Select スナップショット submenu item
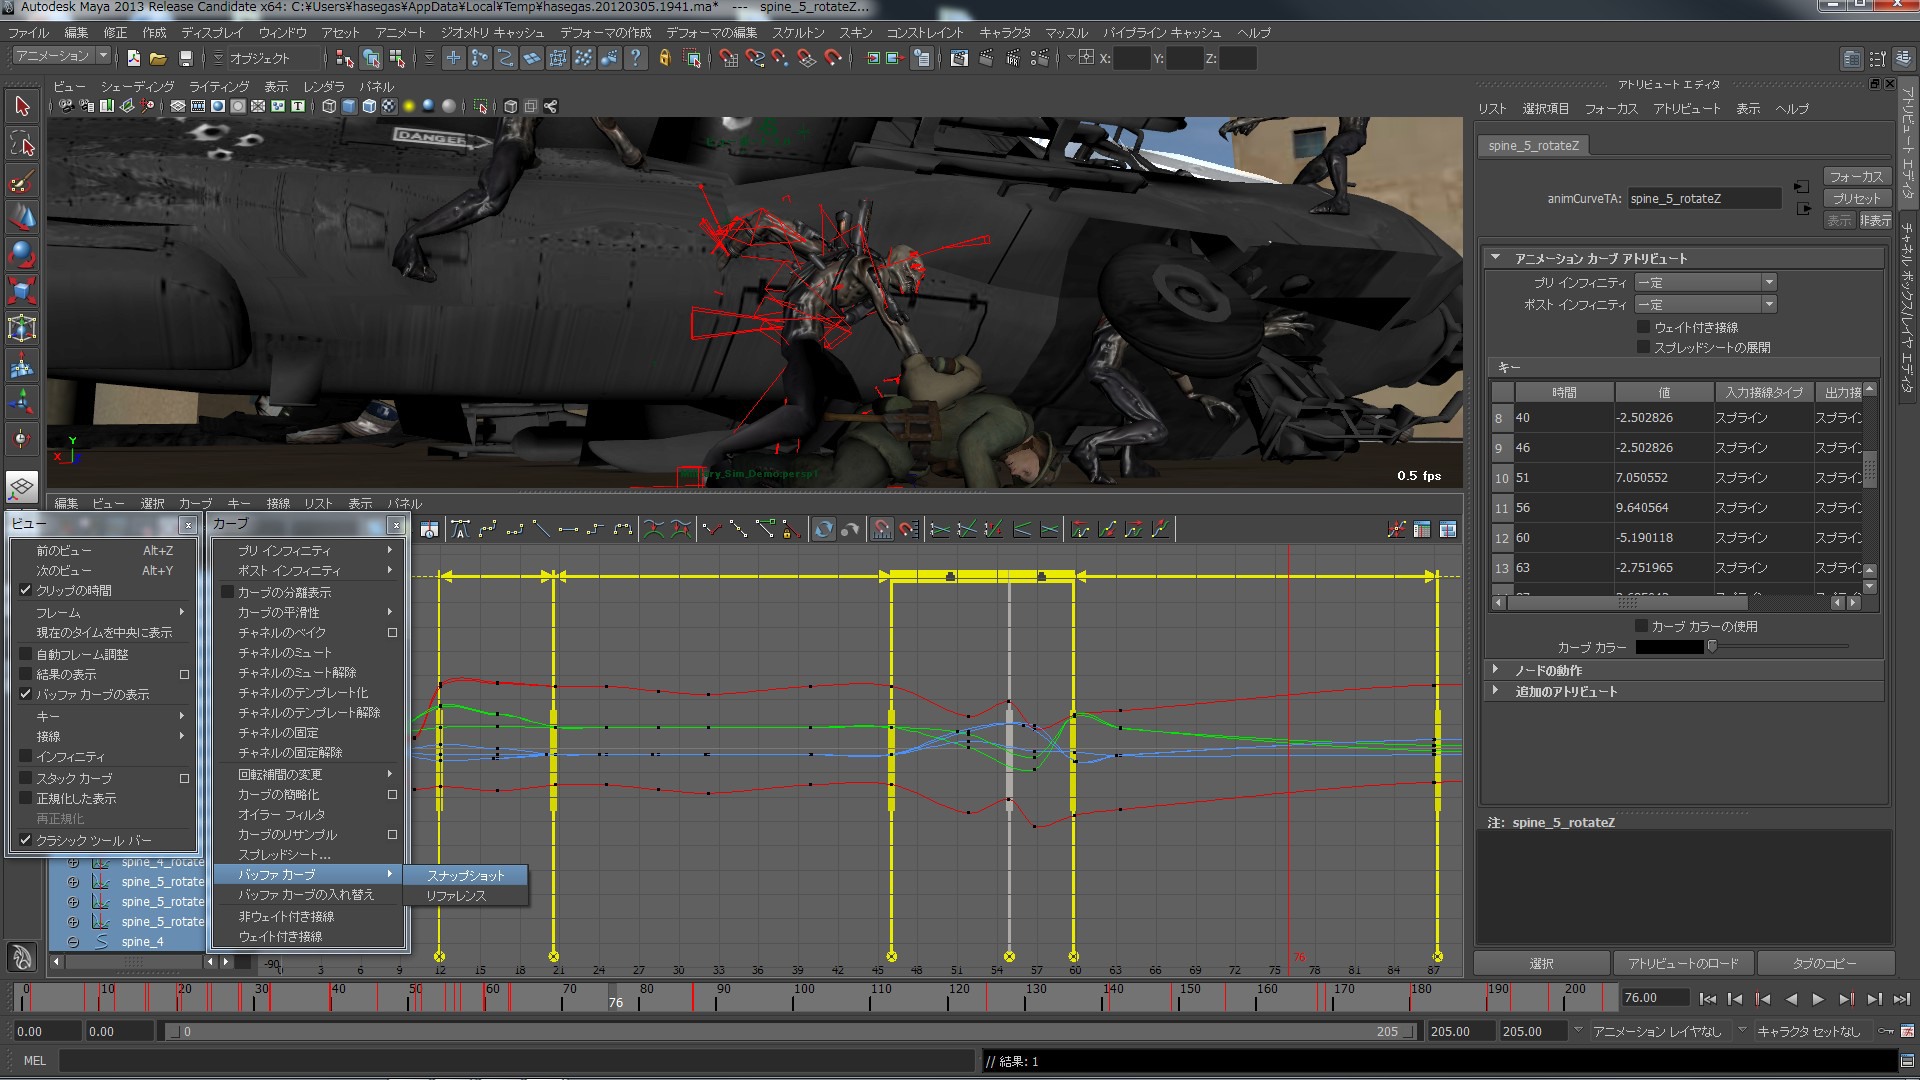Image resolution: width=1920 pixels, height=1080 pixels. 466,876
